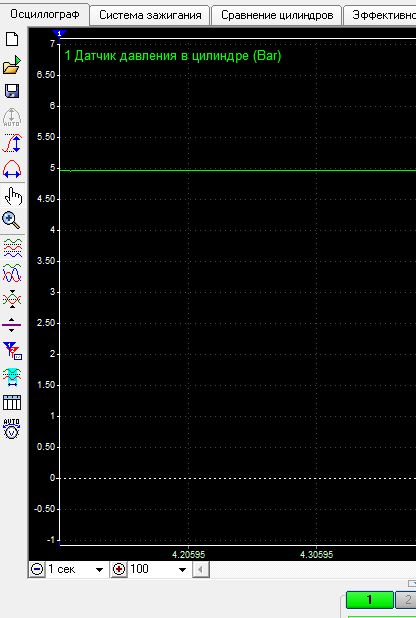Click the new blank document icon
This screenshot has width=416, height=618.
(12, 39)
